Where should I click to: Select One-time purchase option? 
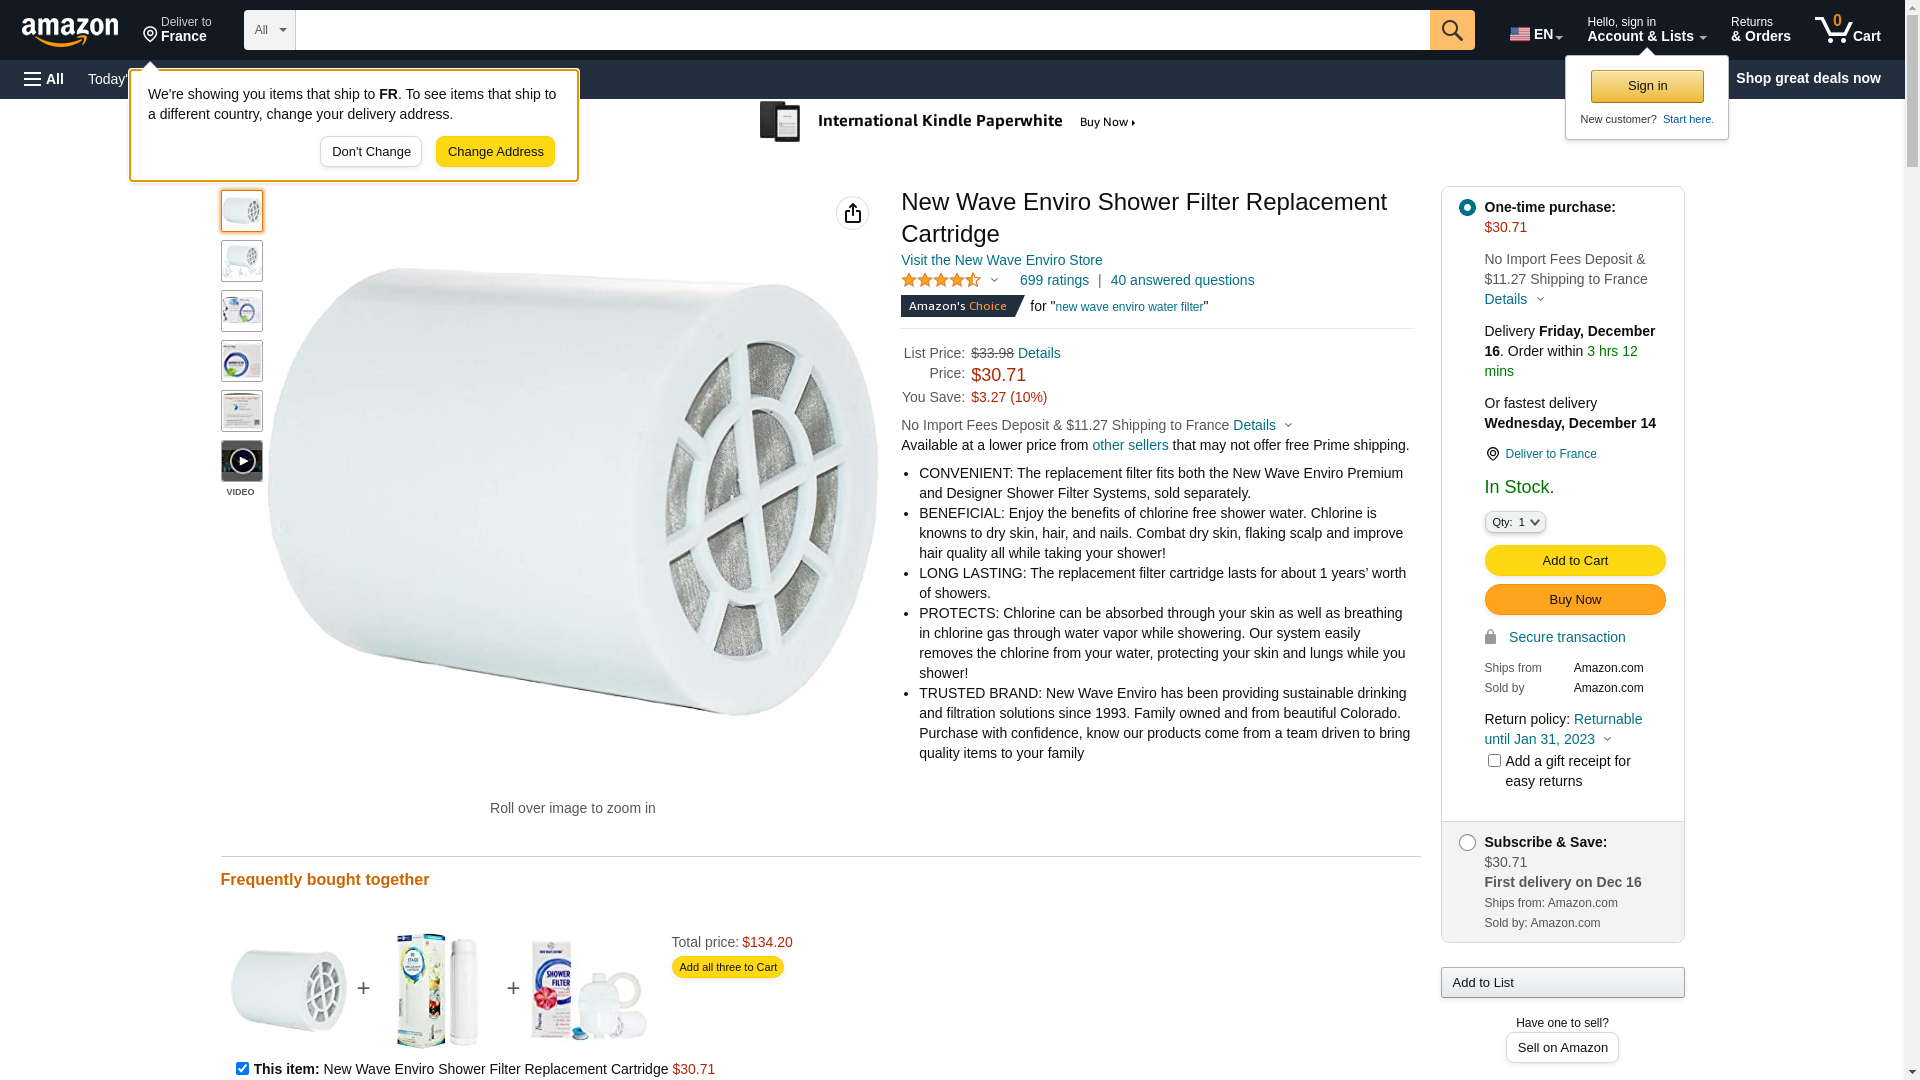coord(1467,208)
